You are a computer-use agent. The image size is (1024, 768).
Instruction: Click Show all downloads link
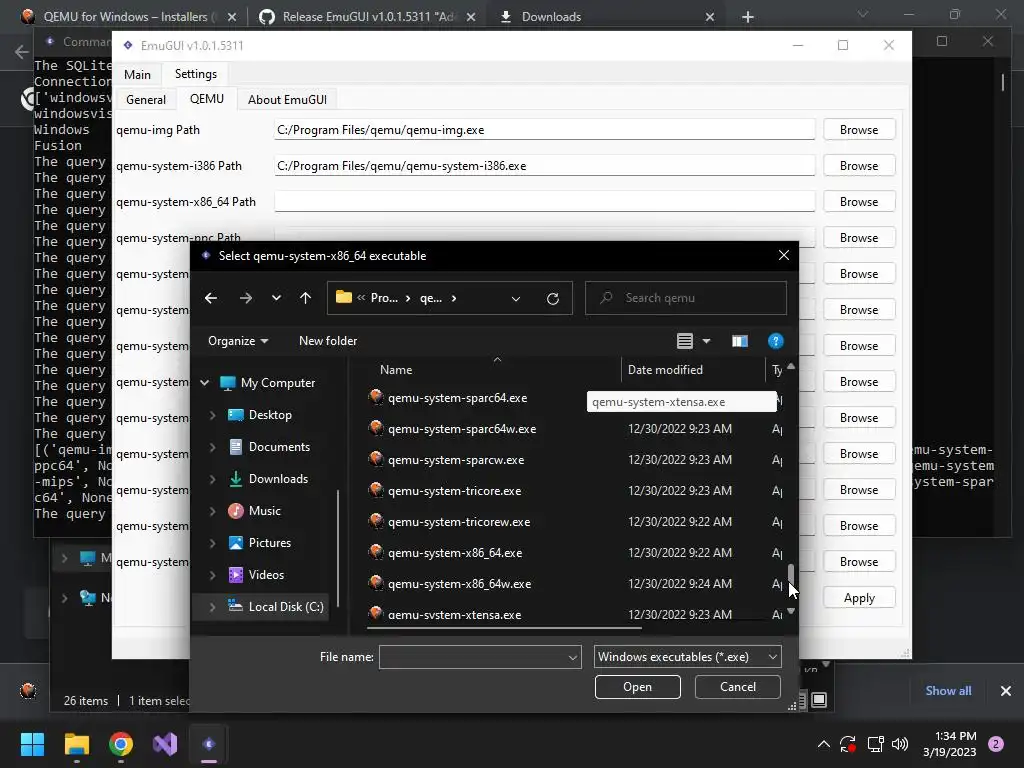(948, 691)
